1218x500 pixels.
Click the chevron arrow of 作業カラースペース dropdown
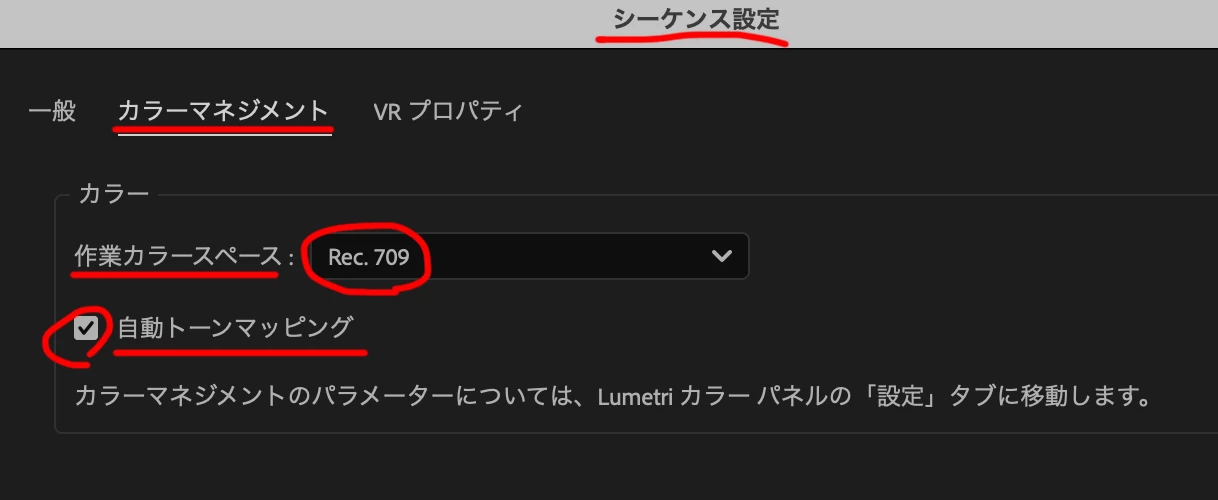(x=721, y=257)
